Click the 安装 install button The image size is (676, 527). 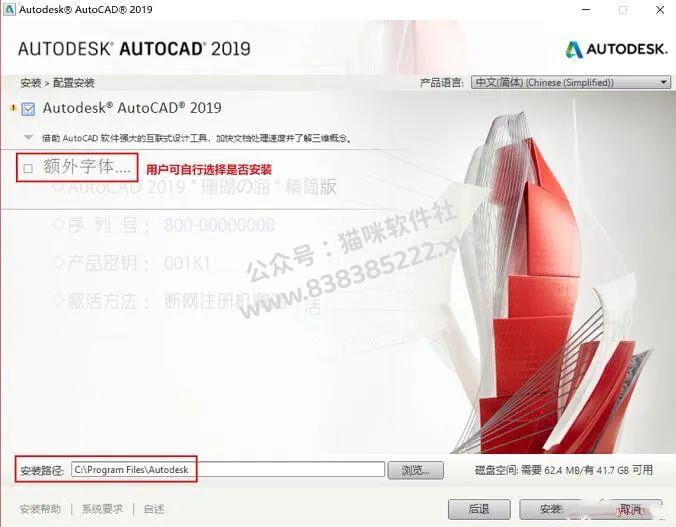click(x=551, y=509)
